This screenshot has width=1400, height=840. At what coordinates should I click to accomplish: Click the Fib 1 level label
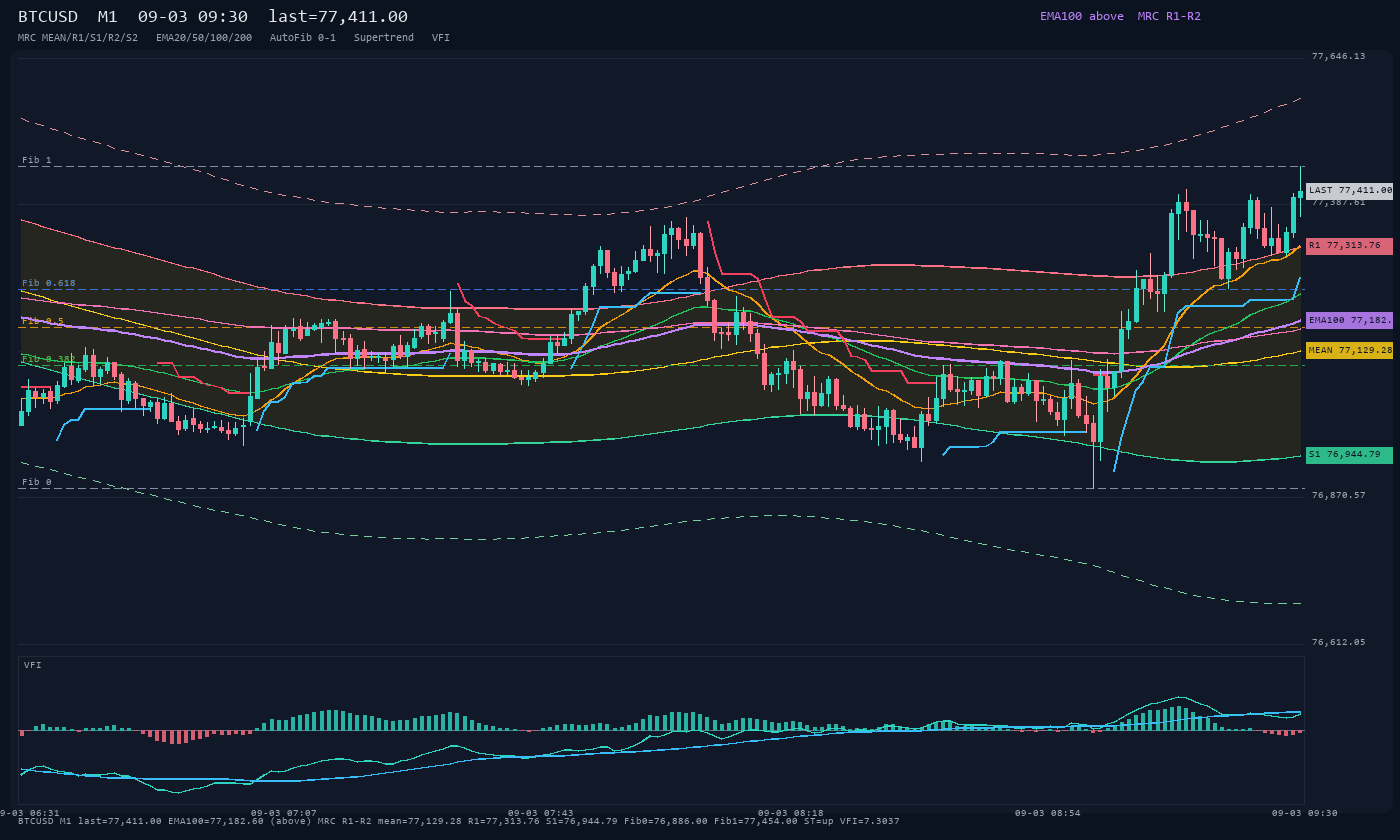pyautogui.click(x=37, y=160)
